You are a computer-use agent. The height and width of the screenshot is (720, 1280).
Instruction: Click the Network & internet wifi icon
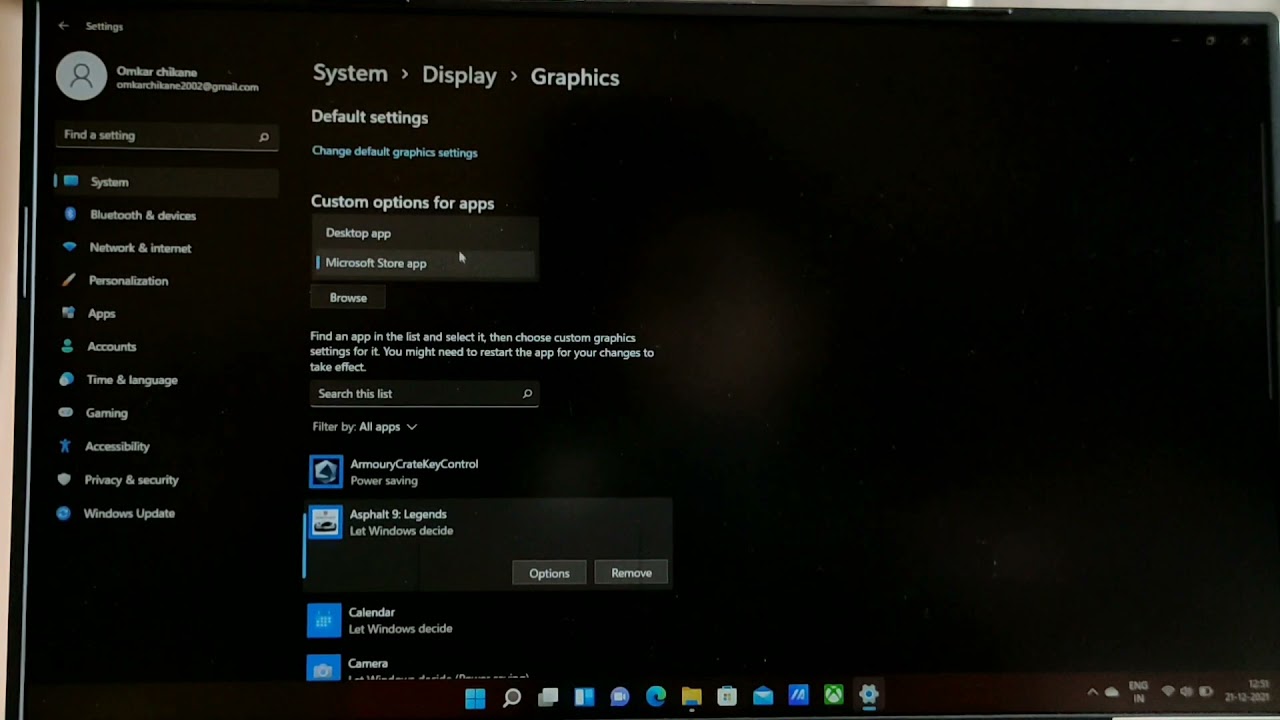tap(69, 247)
